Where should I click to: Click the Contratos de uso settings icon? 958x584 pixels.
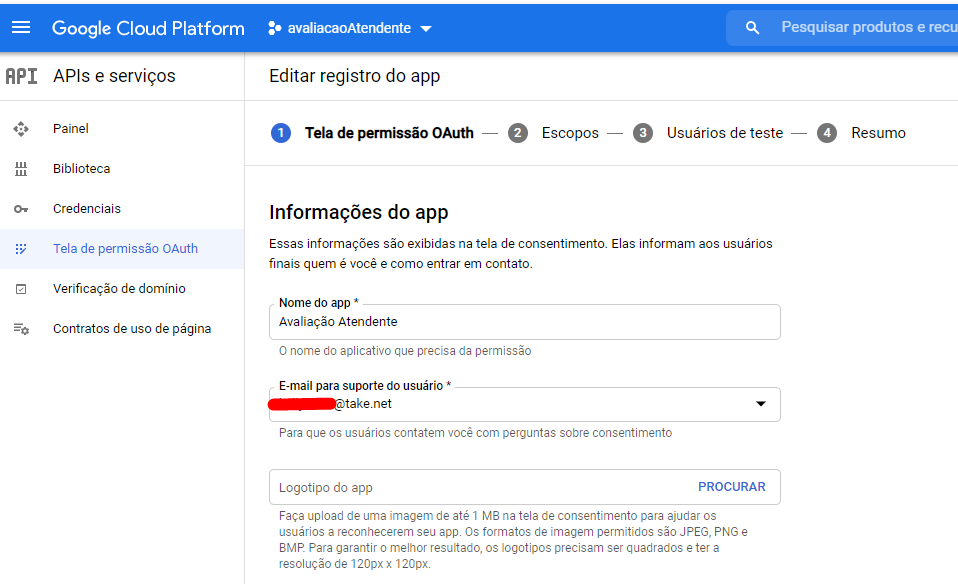[21, 329]
